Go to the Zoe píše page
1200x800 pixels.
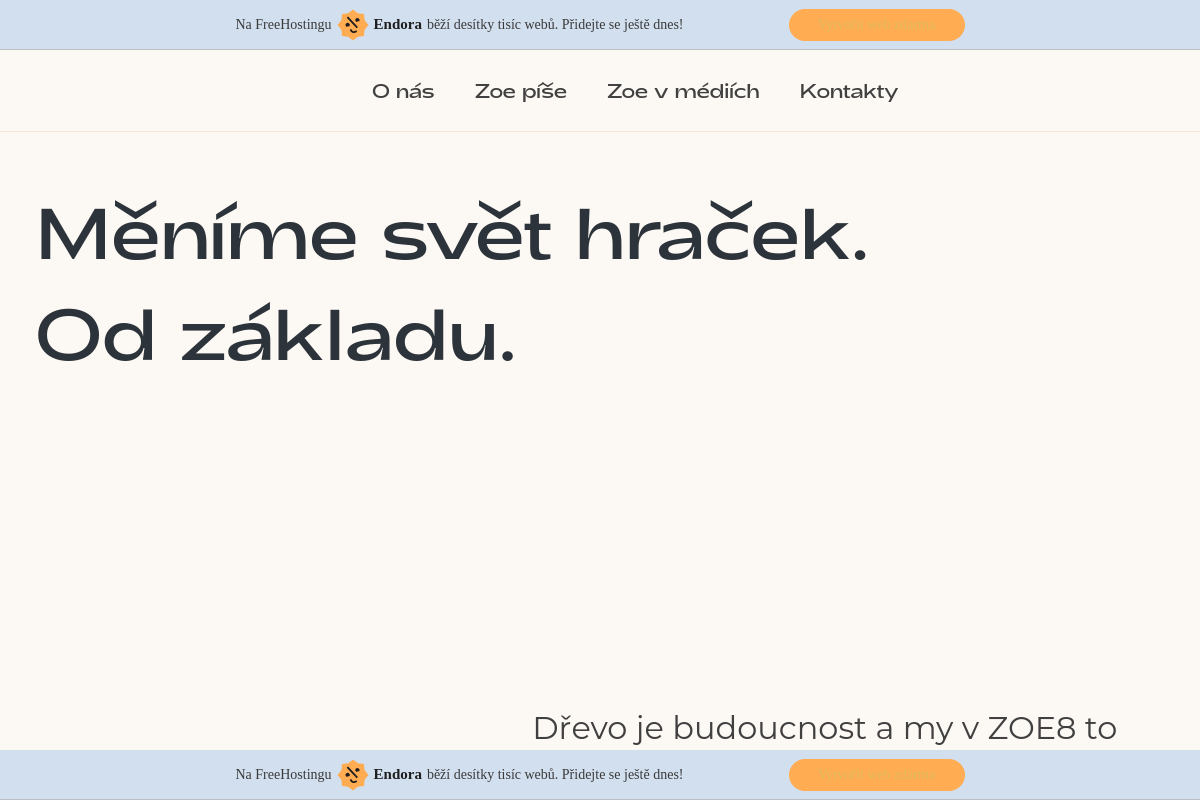point(520,92)
